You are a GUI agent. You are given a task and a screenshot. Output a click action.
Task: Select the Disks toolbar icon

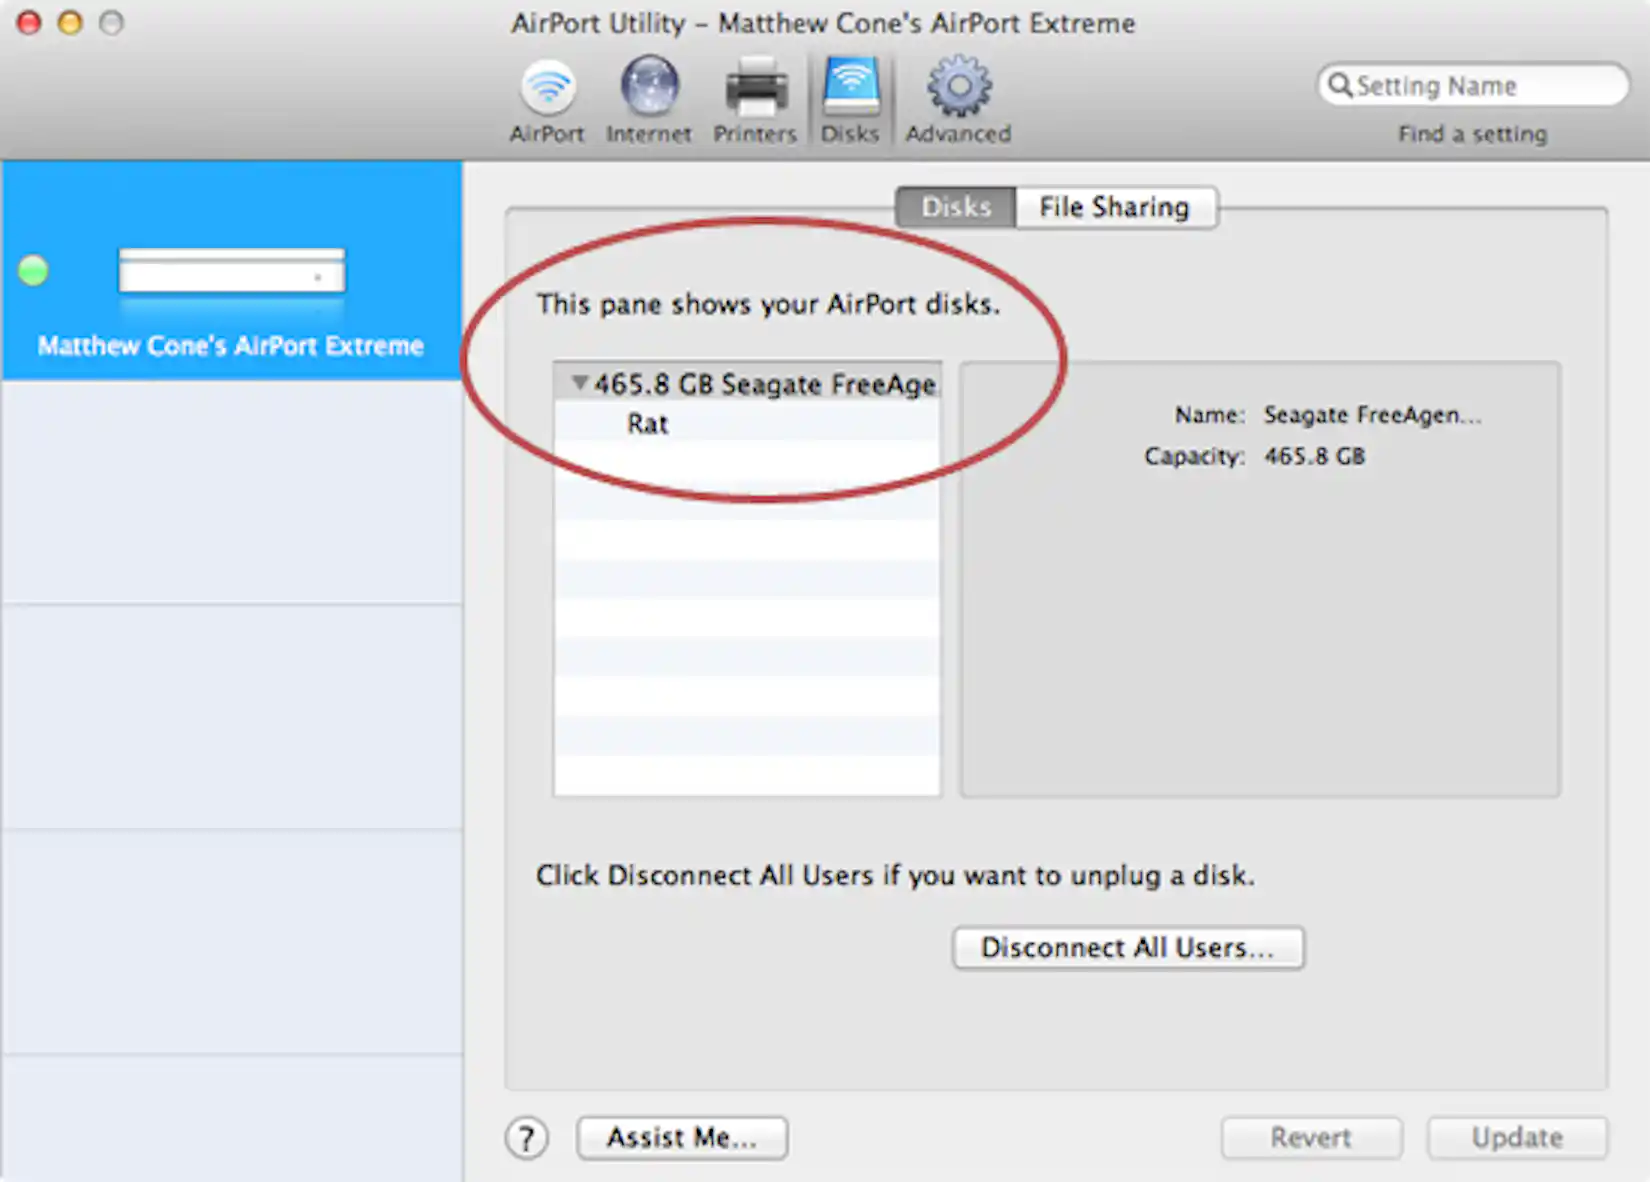point(849,95)
